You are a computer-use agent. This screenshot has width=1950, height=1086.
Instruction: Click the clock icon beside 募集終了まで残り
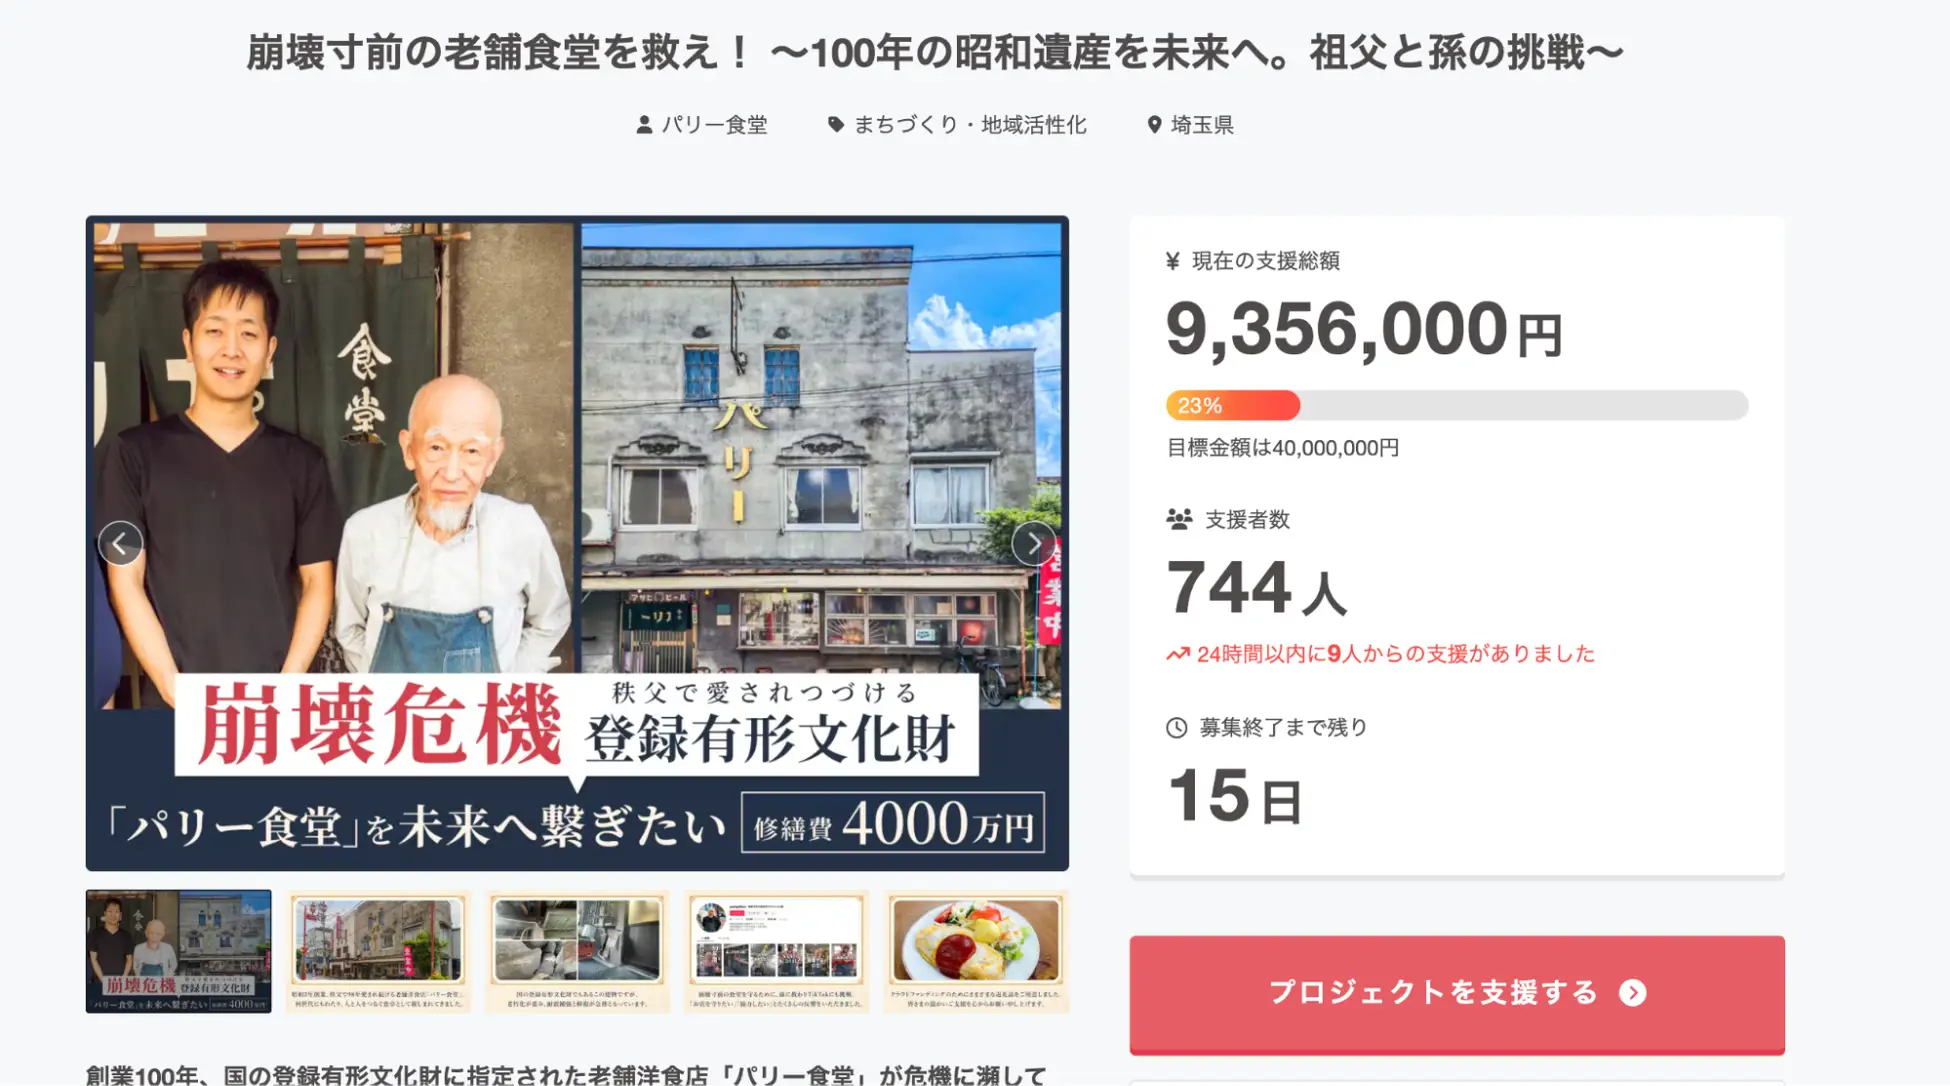click(1177, 728)
